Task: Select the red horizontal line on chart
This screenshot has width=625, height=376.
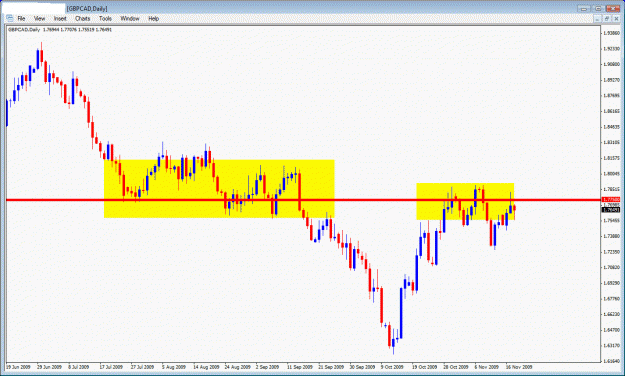Action: tap(303, 200)
